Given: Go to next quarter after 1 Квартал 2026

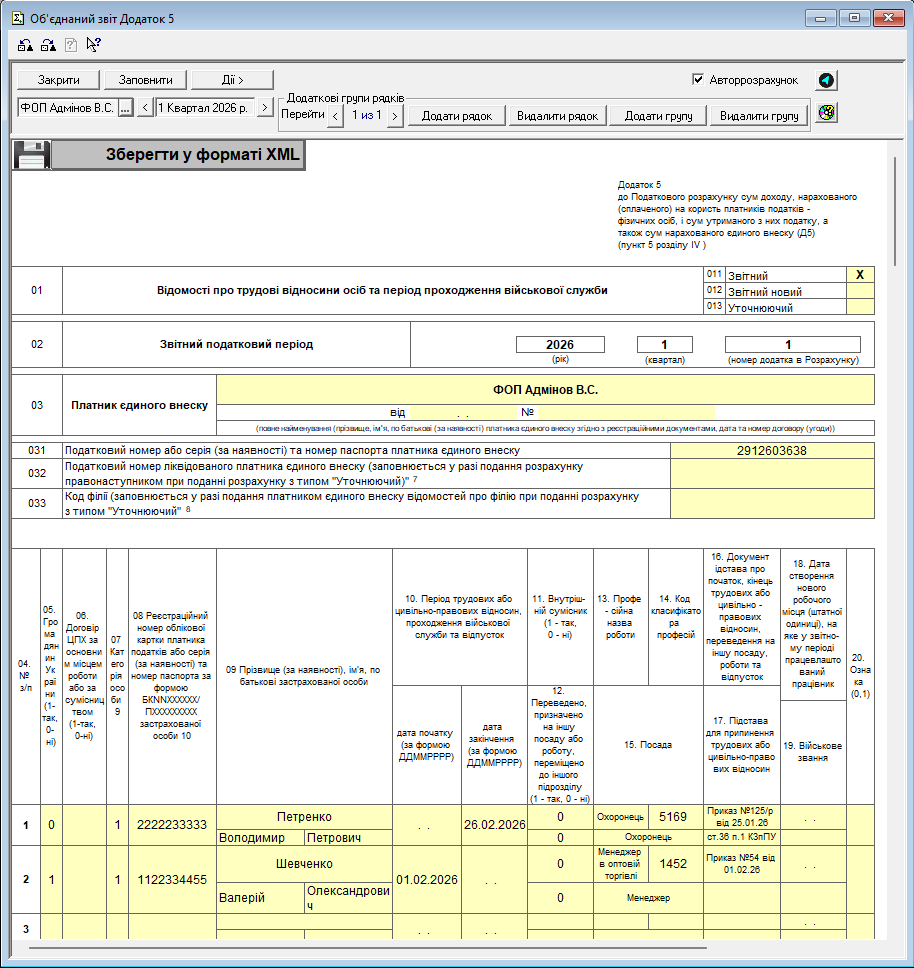Looking at the screenshot, I should (265, 107).
